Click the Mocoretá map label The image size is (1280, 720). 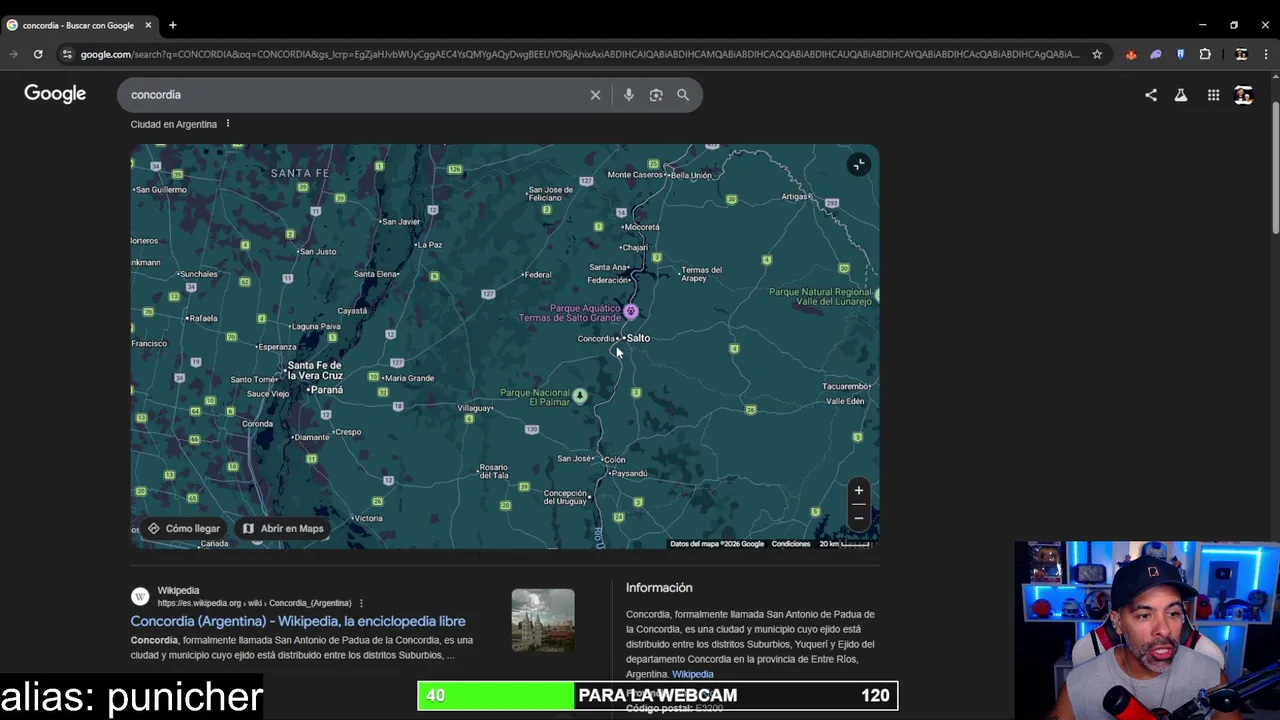[642, 227]
